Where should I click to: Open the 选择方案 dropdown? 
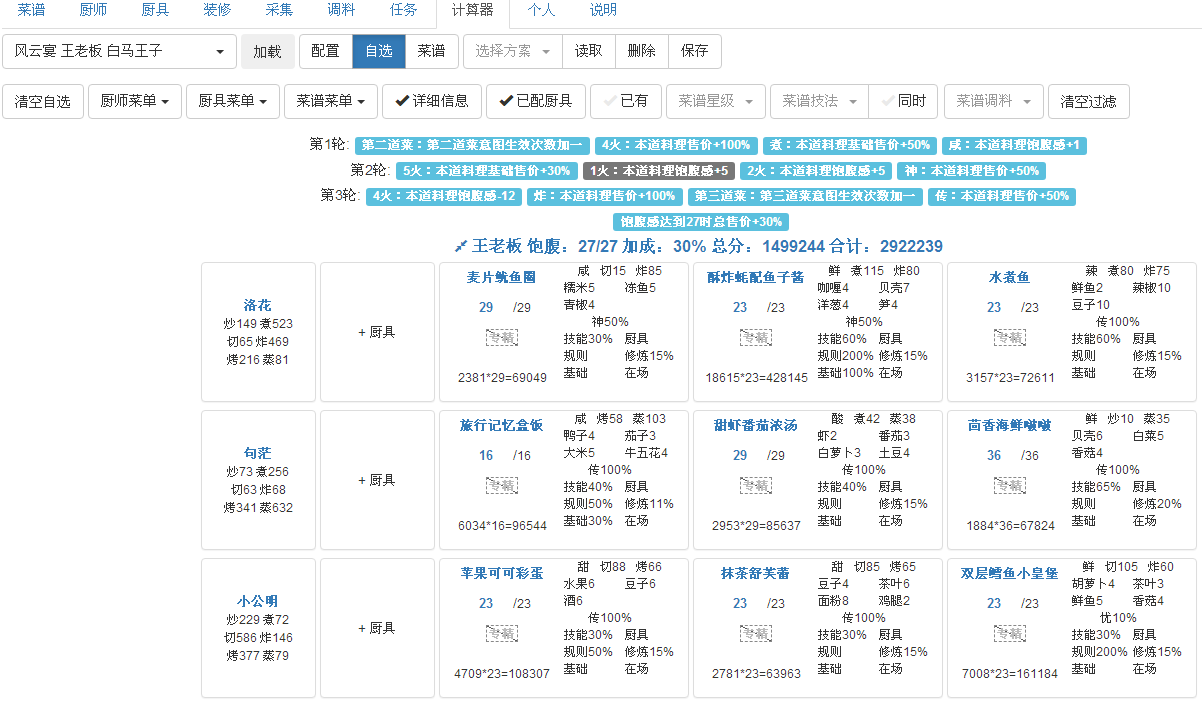tap(512, 52)
